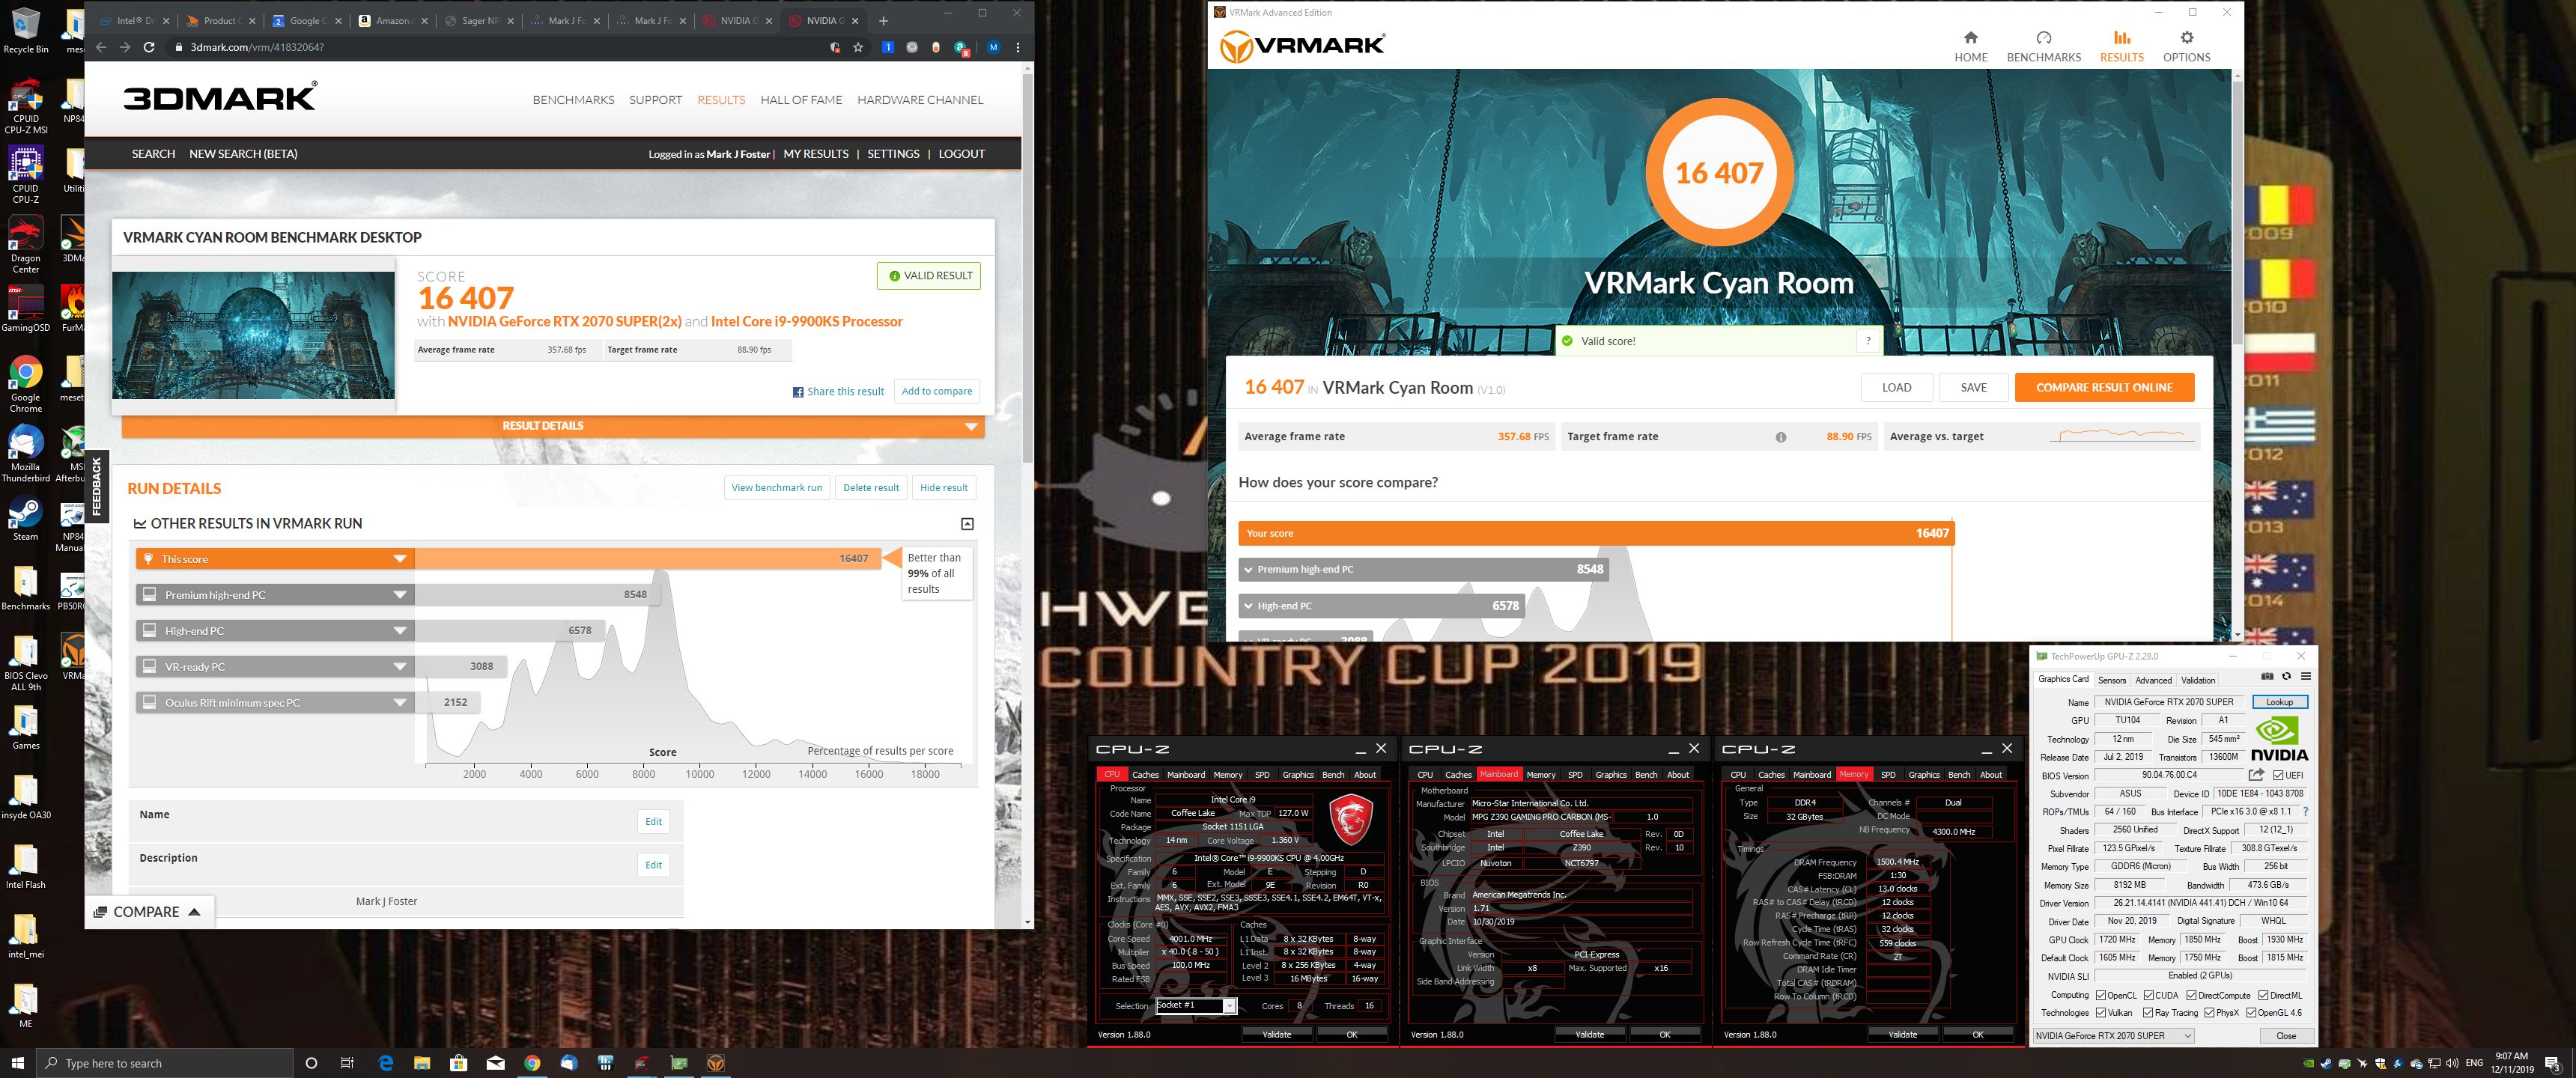
Task: Toggle the OpenCL checkbox in GPU-Z
Action: (2101, 995)
